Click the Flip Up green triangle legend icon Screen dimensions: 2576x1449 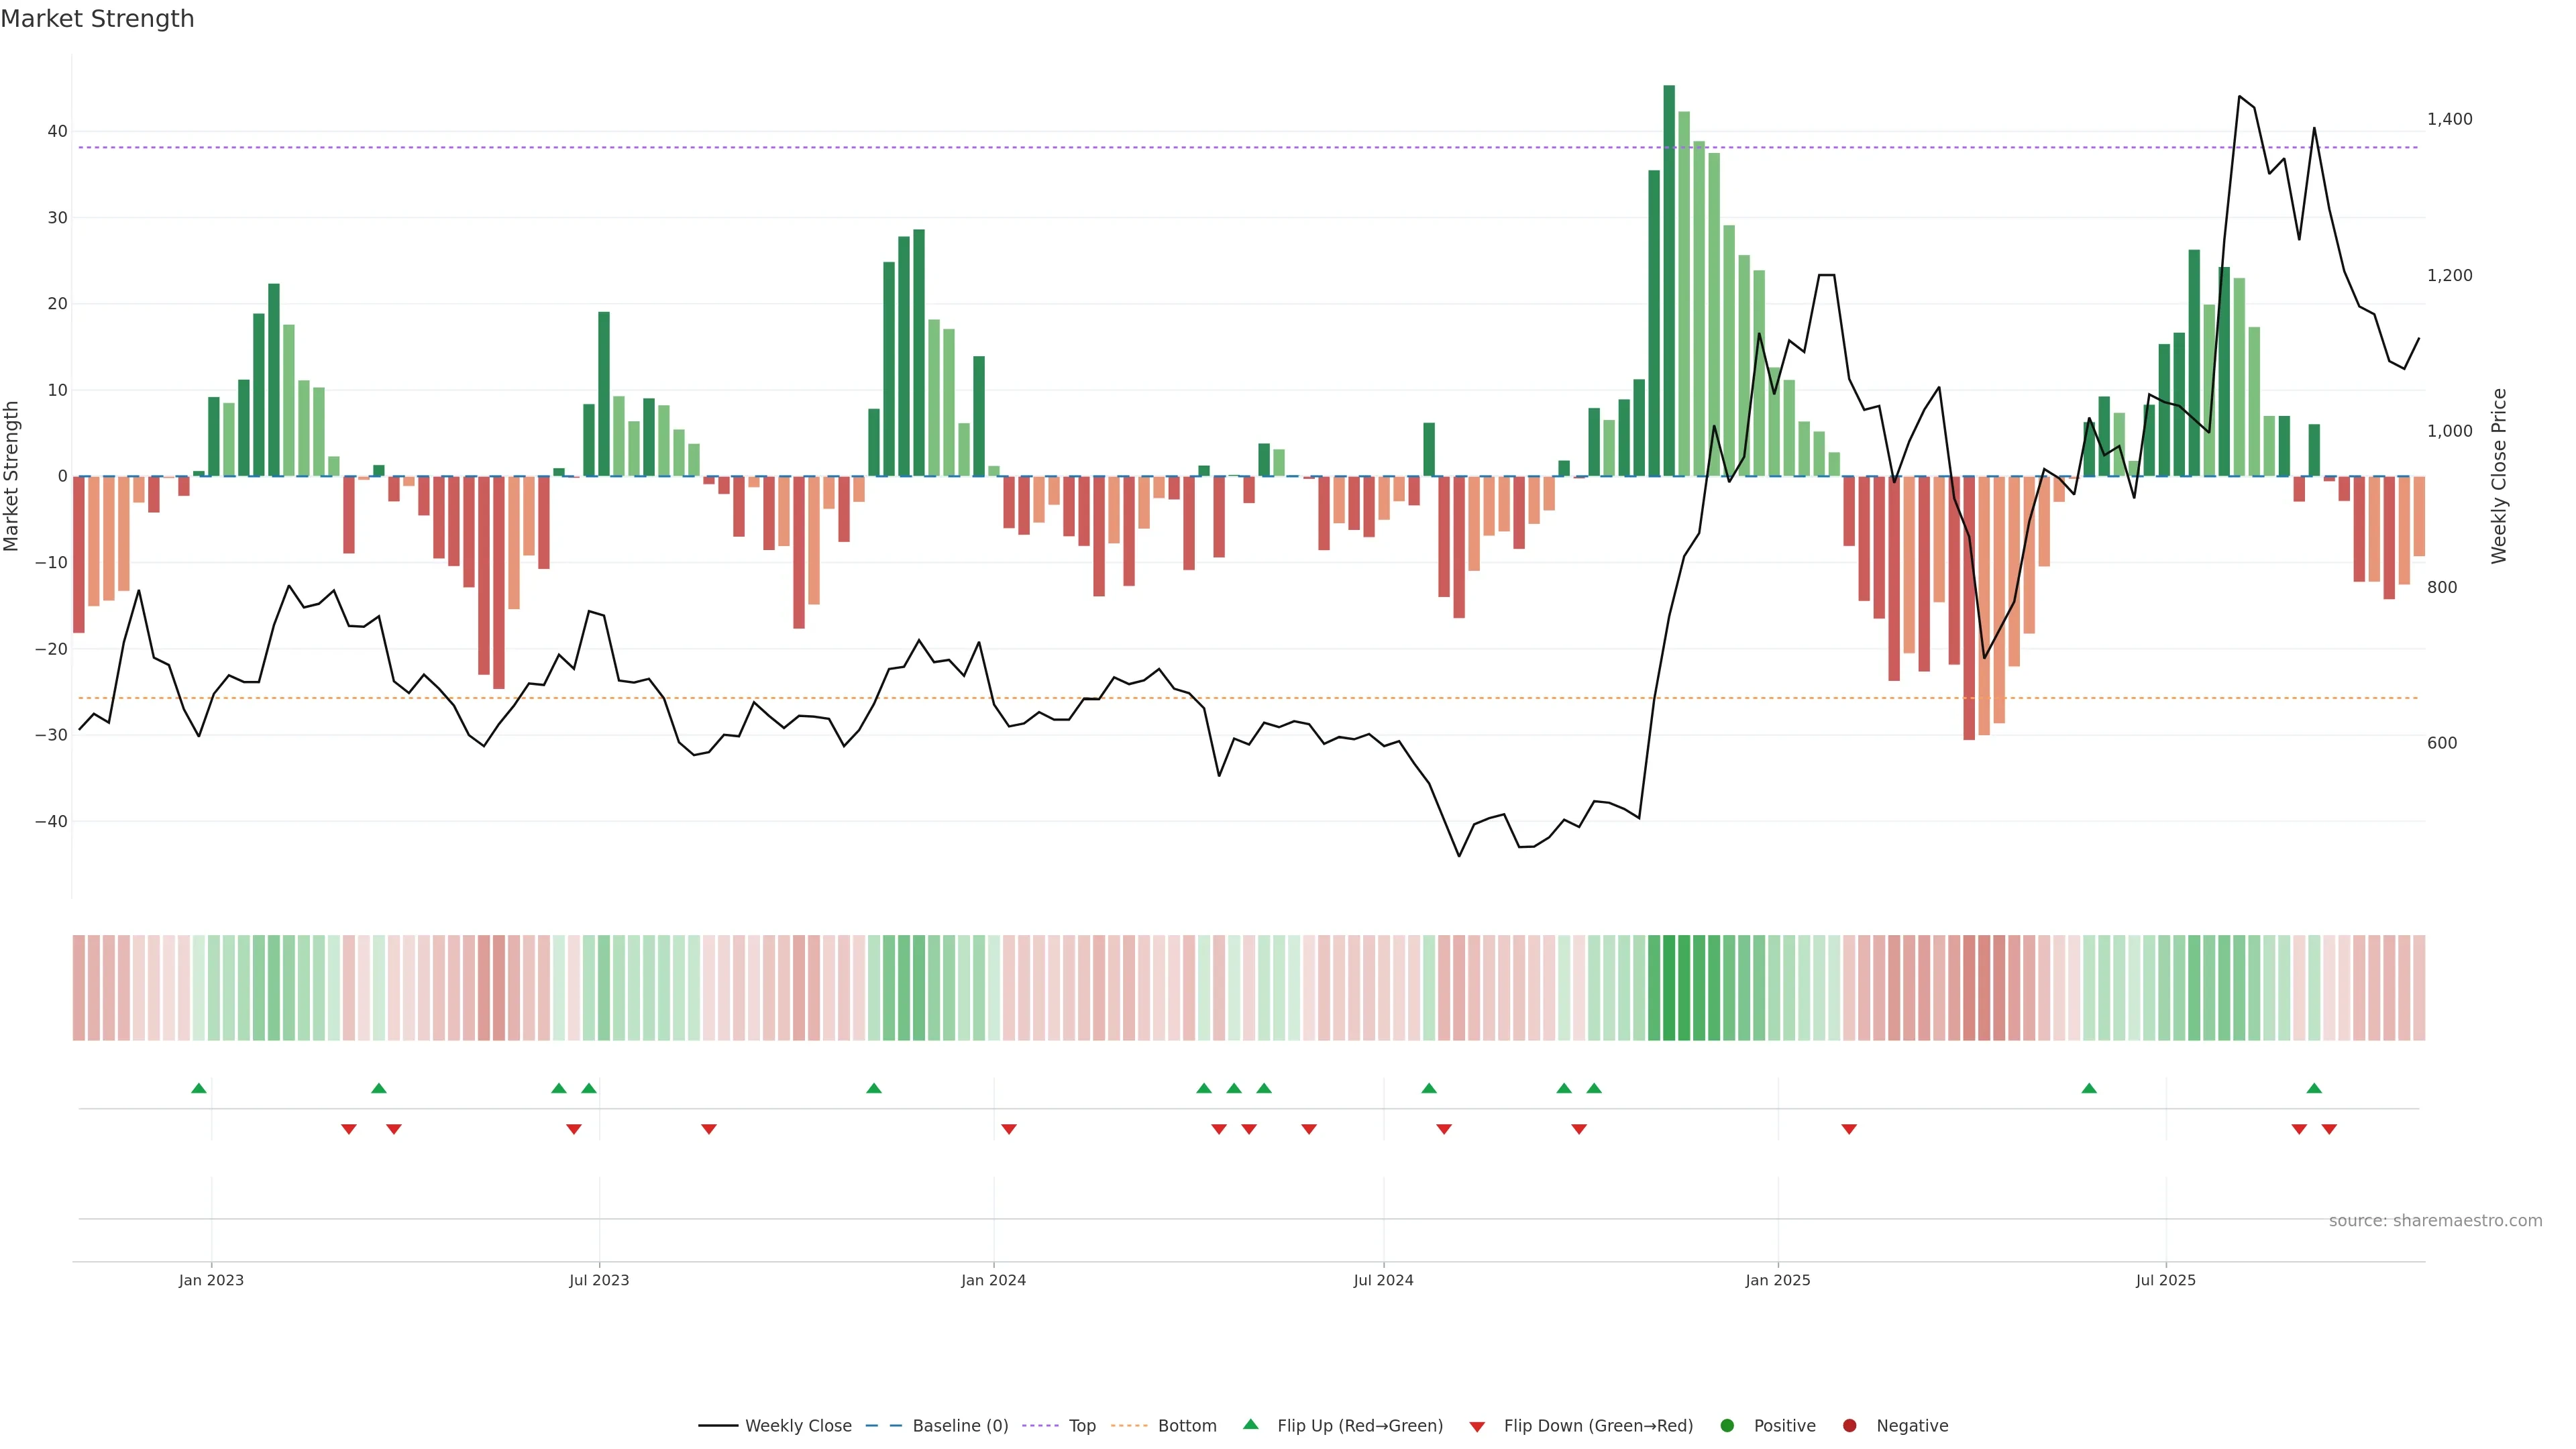pos(1250,1424)
